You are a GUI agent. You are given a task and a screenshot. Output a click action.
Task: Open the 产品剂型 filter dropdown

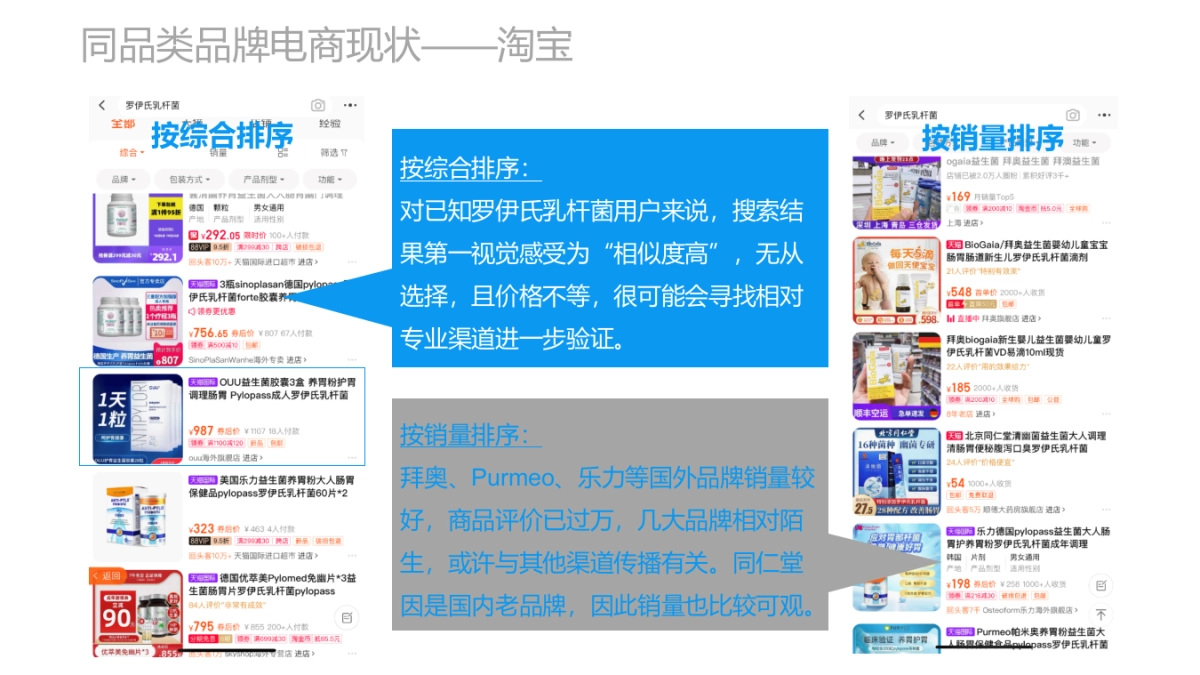(262, 179)
